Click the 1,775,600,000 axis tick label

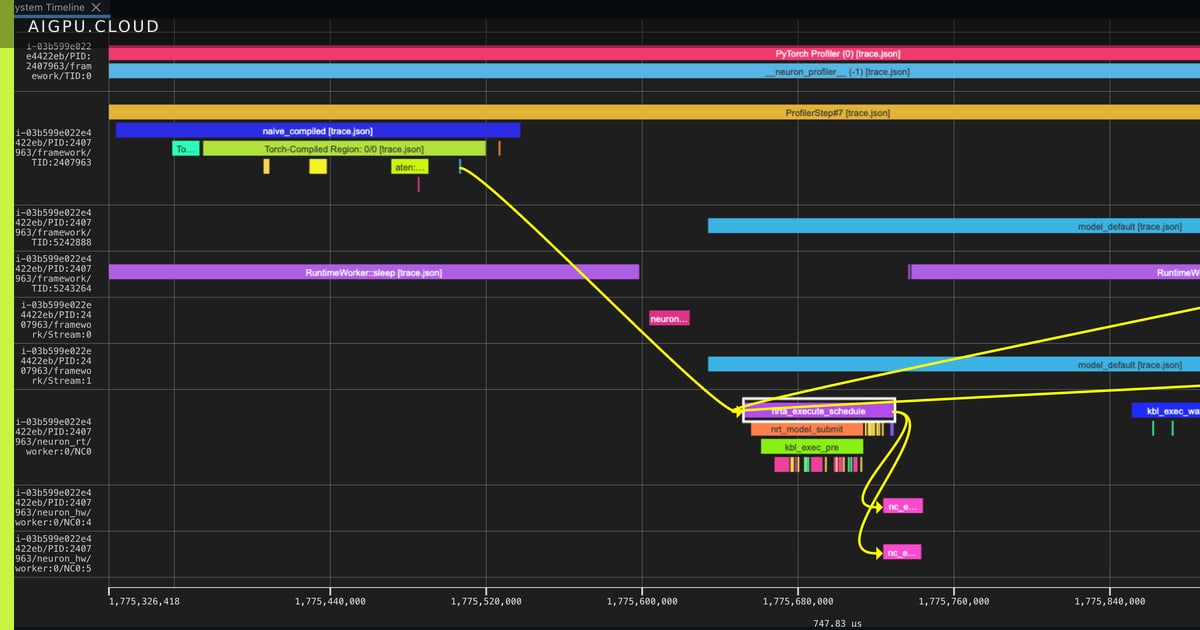click(642, 601)
